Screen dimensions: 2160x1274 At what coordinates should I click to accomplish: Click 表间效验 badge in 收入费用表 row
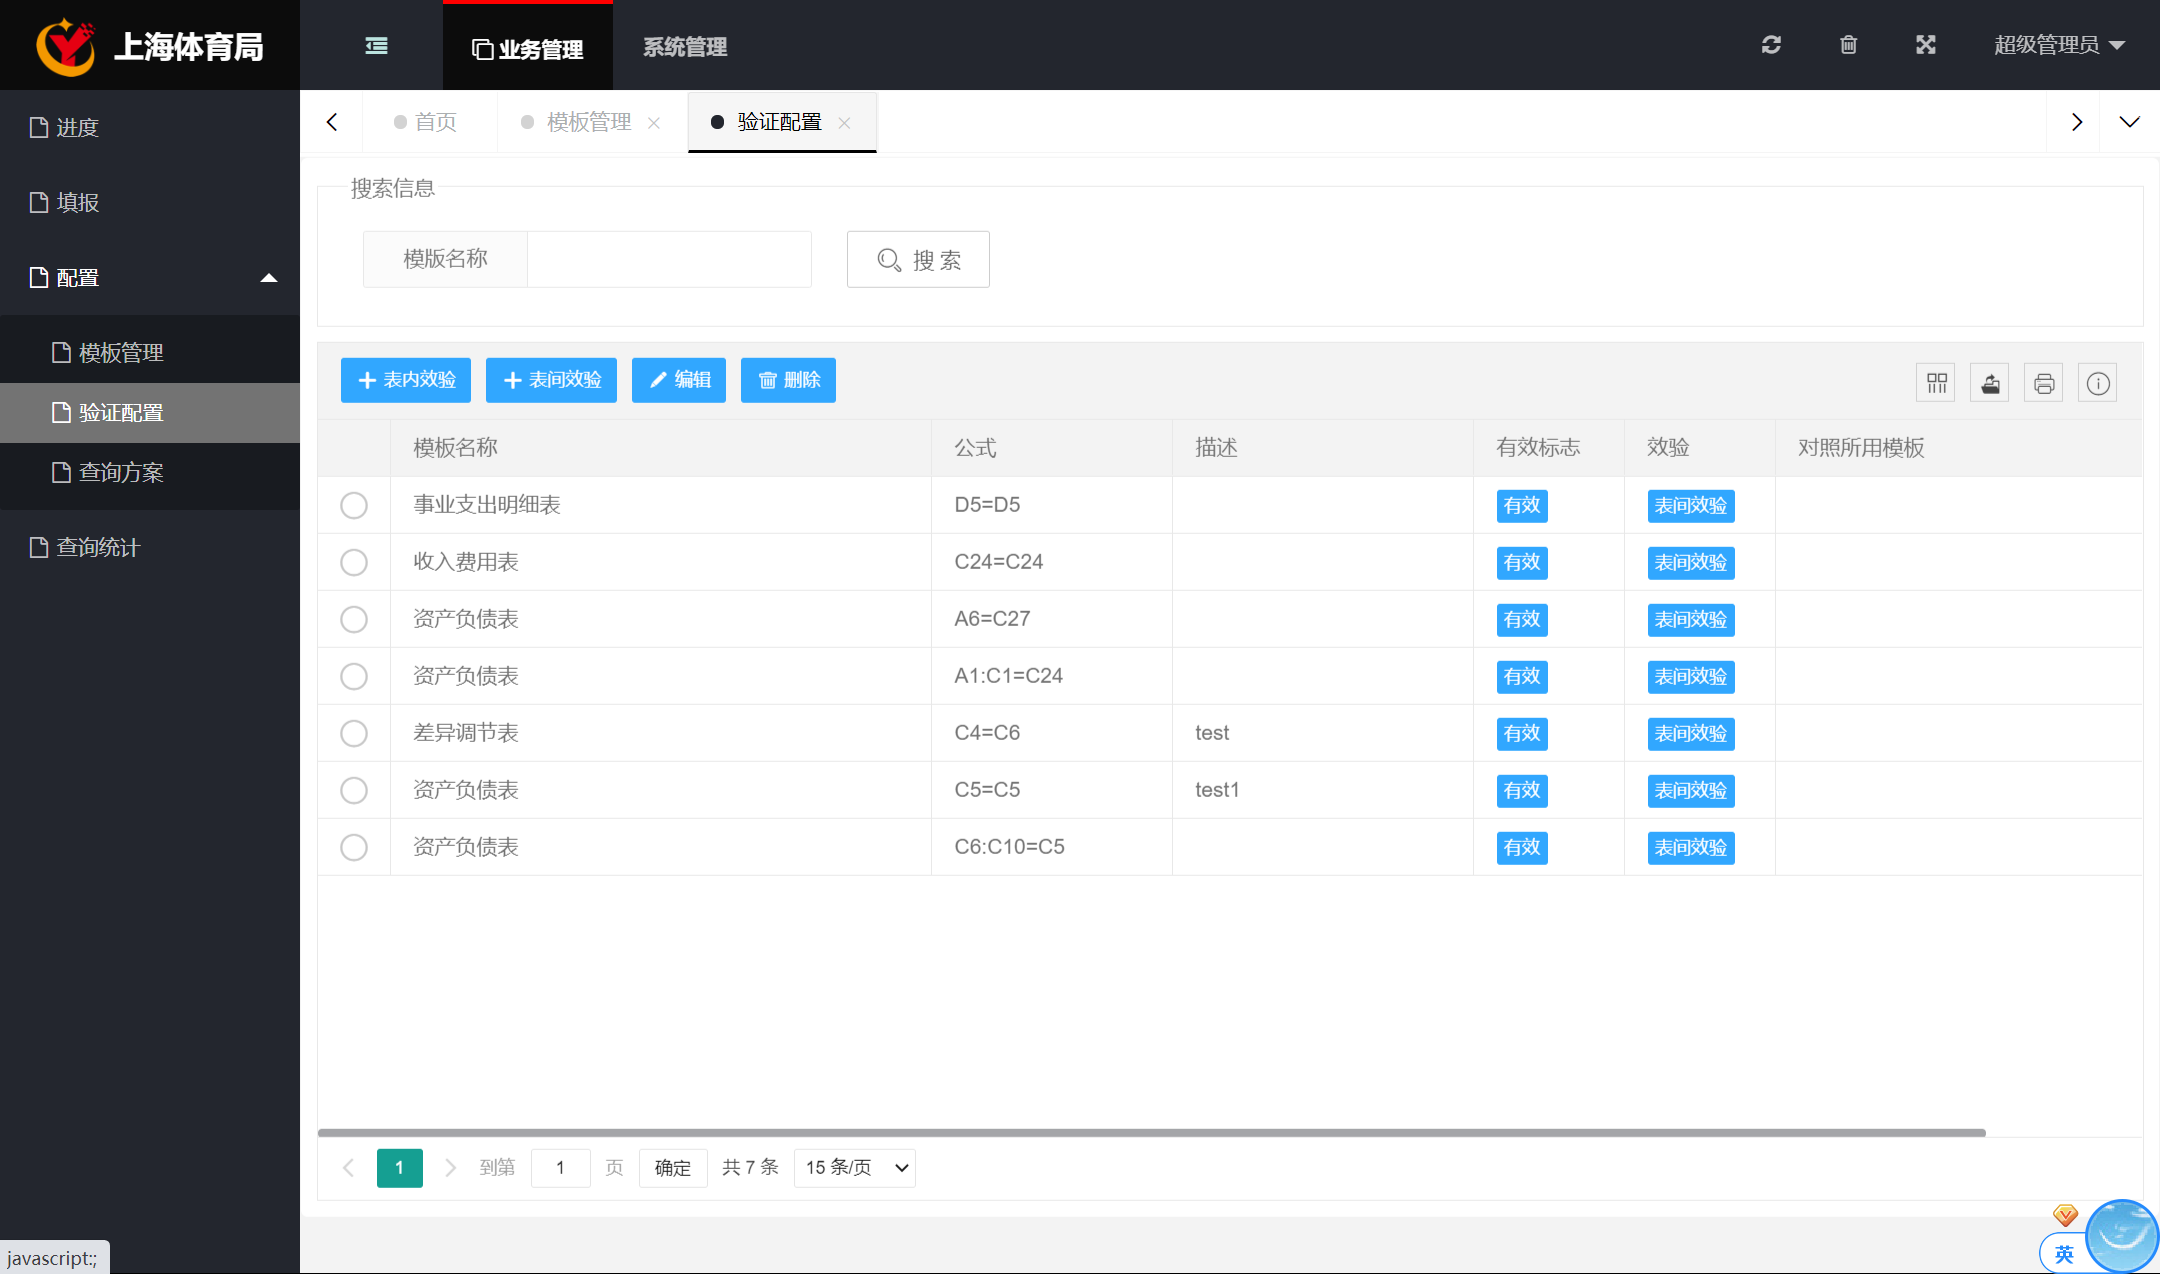1691,563
